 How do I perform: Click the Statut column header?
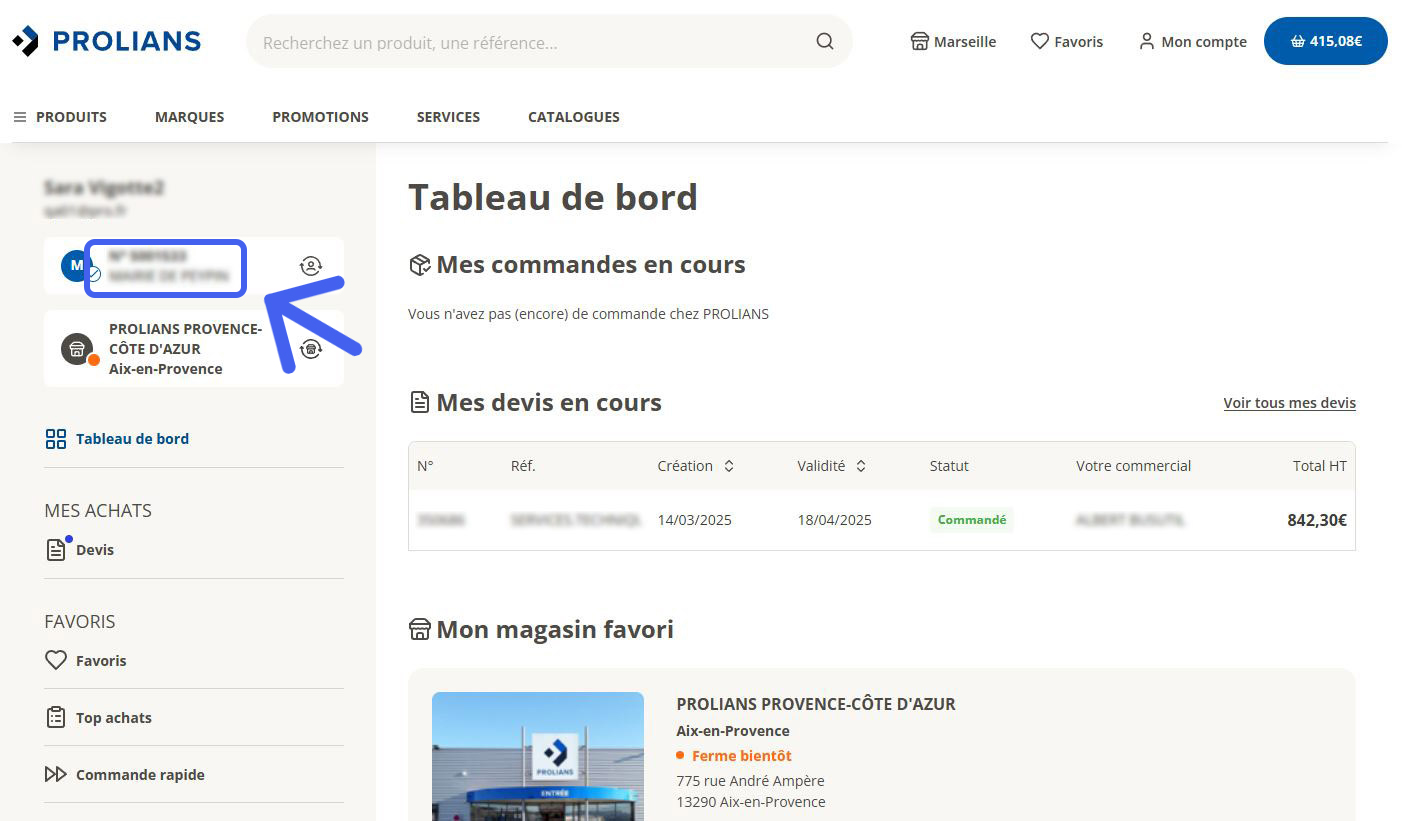pyautogui.click(x=949, y=466)
